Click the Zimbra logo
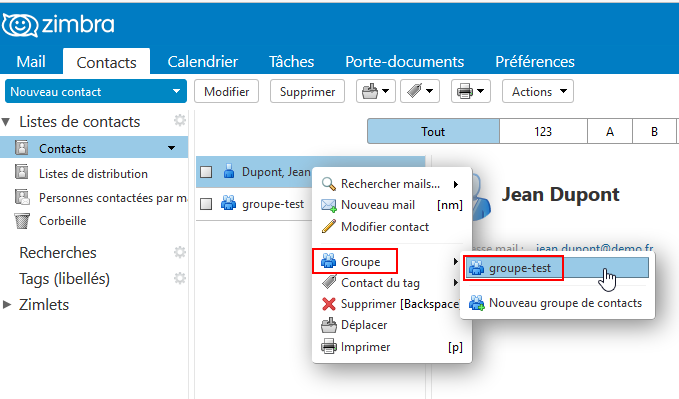Screen dimensions: 679x399 point(58,25)
